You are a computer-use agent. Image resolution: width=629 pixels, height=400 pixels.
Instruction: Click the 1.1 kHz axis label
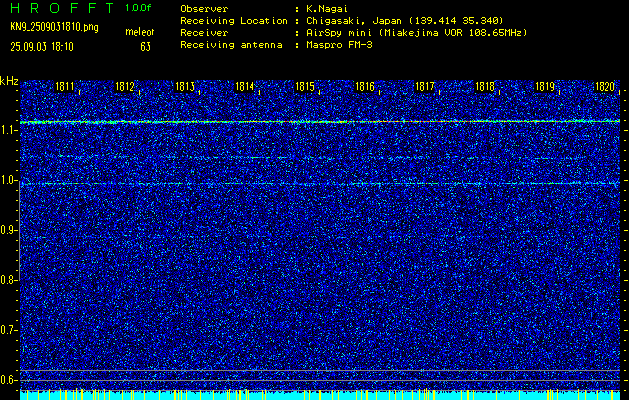click(x=8, y=130)
